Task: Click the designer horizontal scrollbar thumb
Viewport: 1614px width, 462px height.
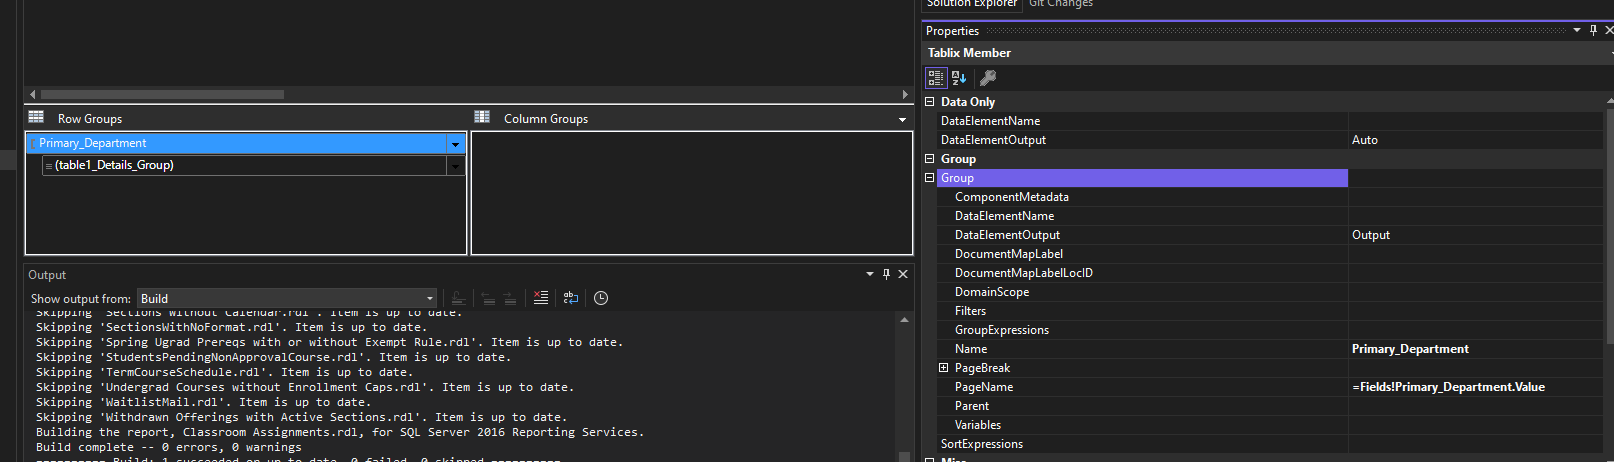Action: tap(162, 94)
